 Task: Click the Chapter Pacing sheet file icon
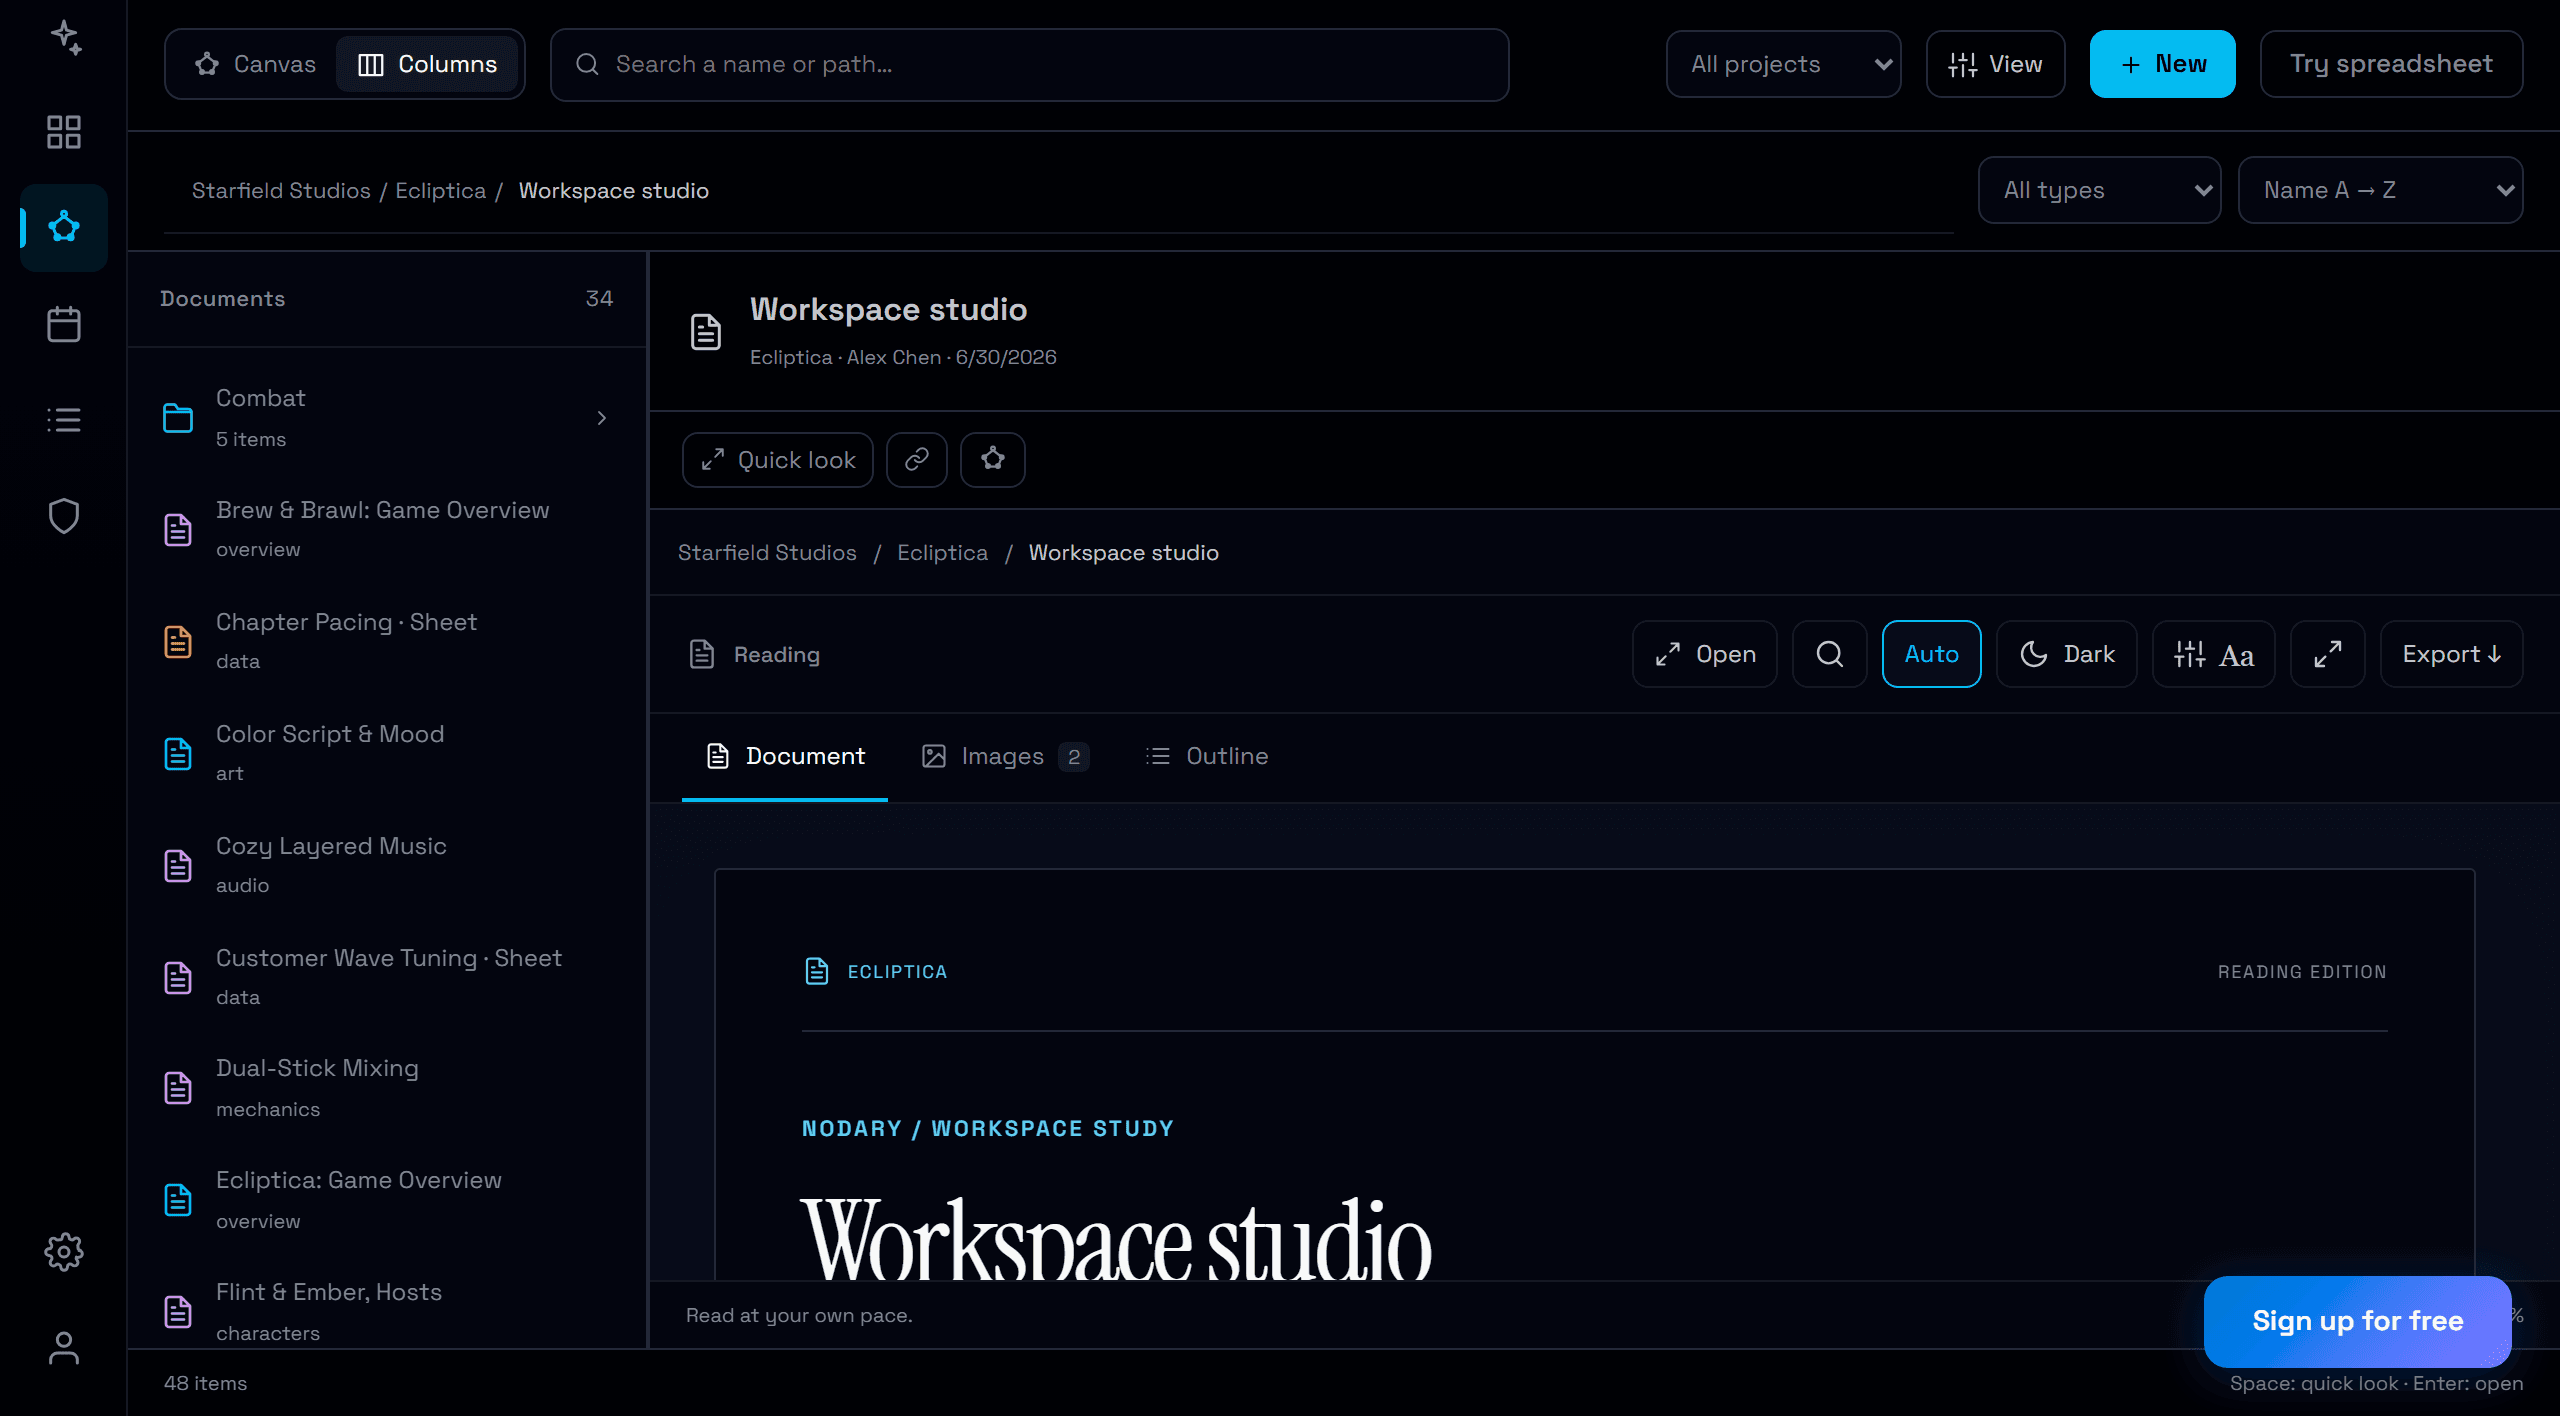pyautogui.click(x=178, y=642)
